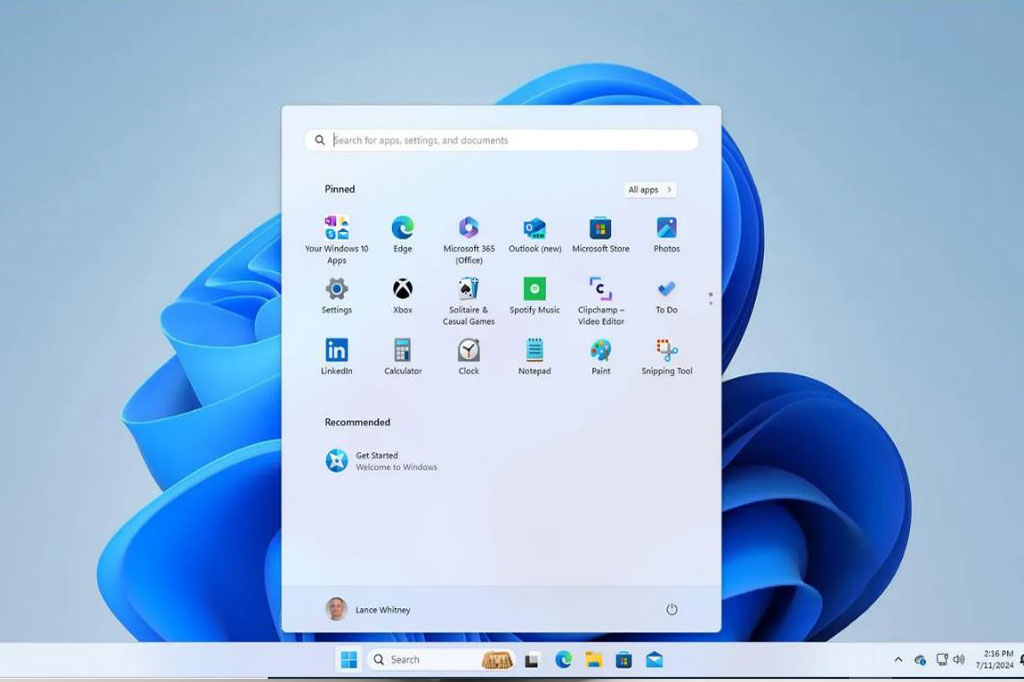Open Clipchamp Video Editor
The width and height of the screenshot is (1024, 682).
tap(601, 300)
